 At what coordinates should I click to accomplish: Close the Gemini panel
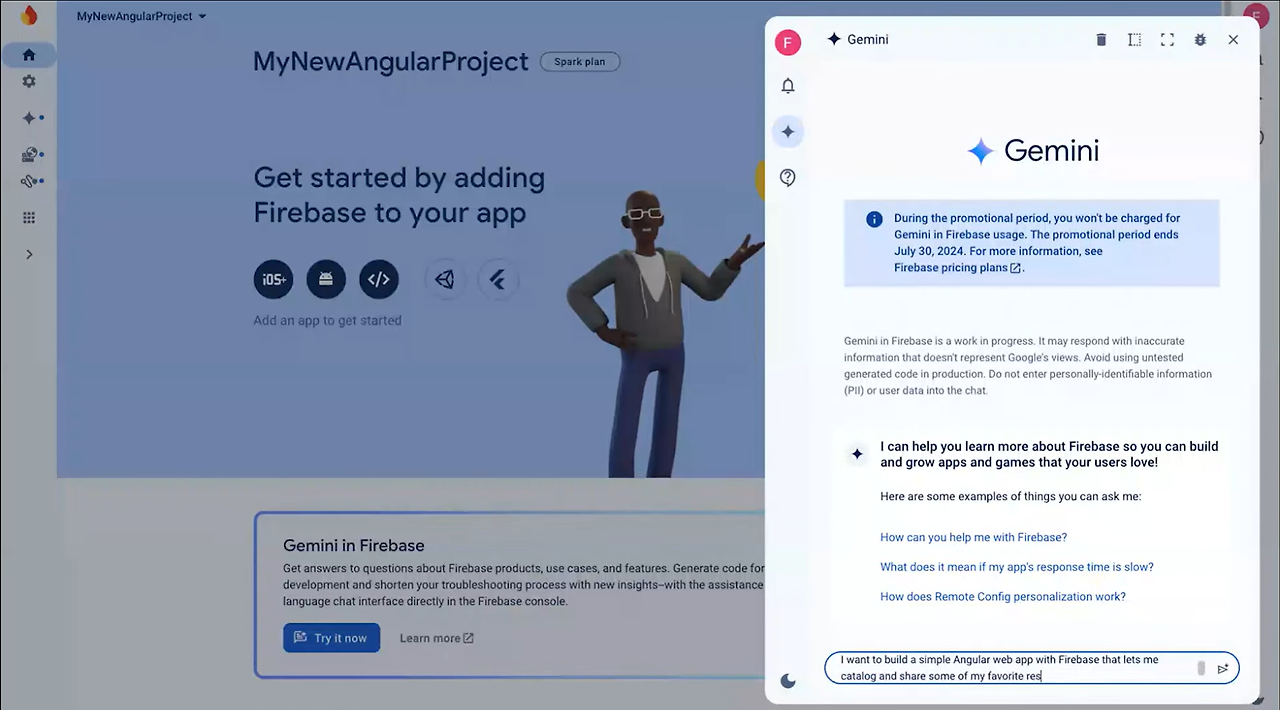coord(1233,40)
